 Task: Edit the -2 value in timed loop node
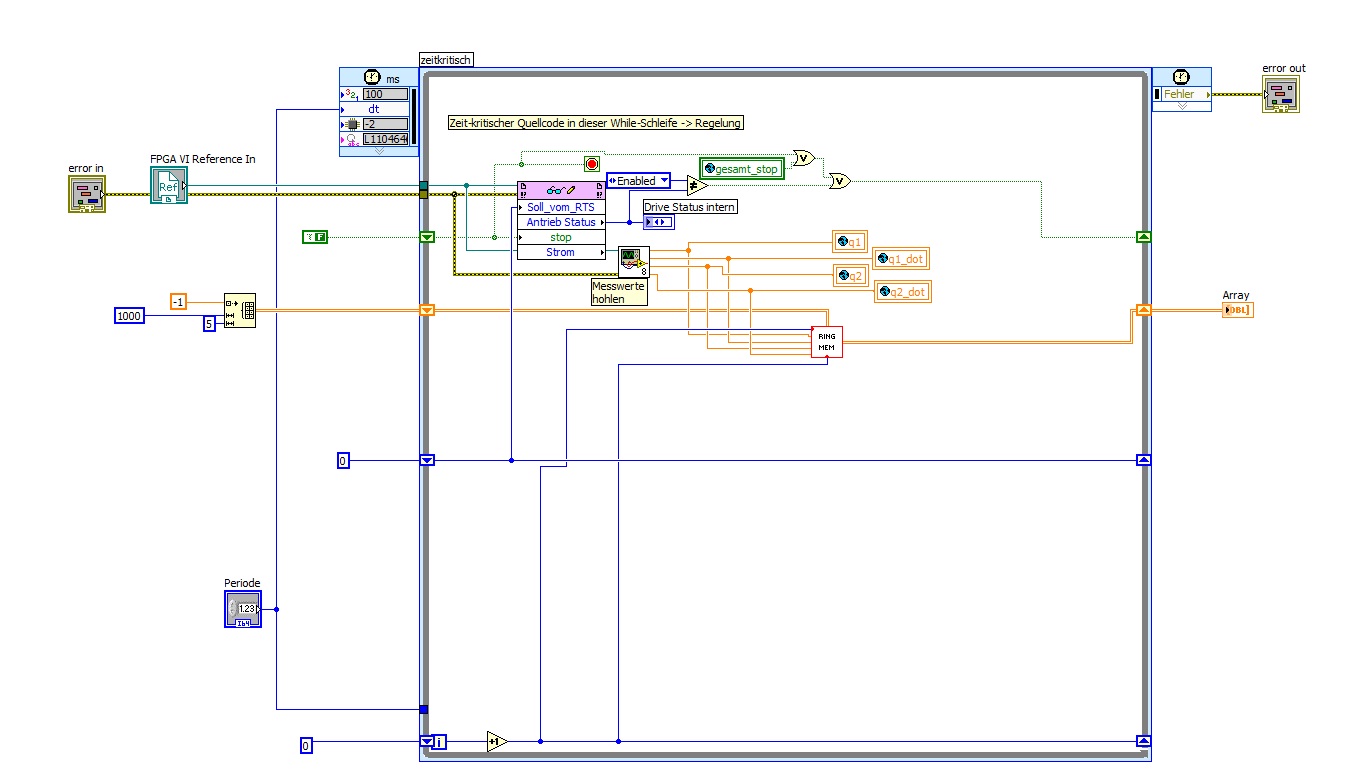[385, 124]
